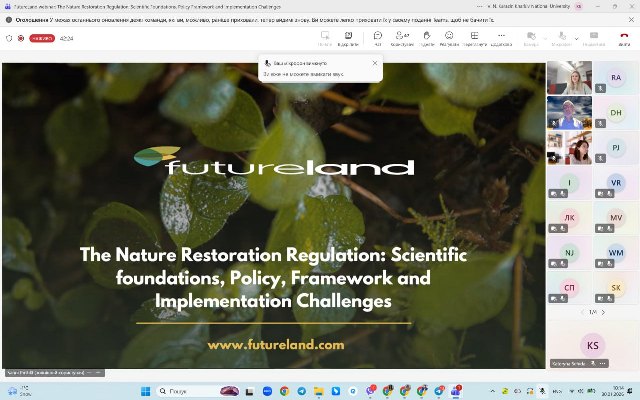Go to next page of participants
This screenshot has height=400, width=640.
605,312
